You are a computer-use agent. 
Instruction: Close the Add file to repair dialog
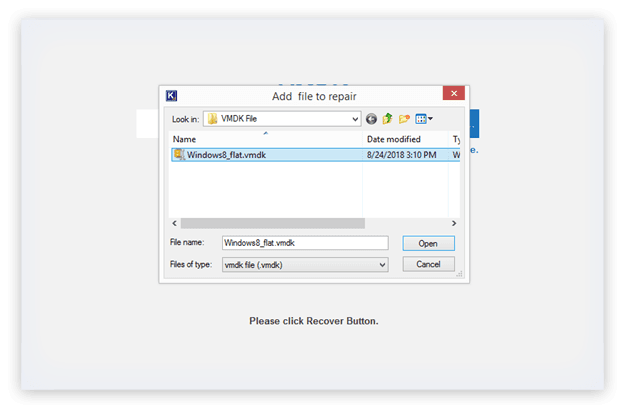[453, 95]
